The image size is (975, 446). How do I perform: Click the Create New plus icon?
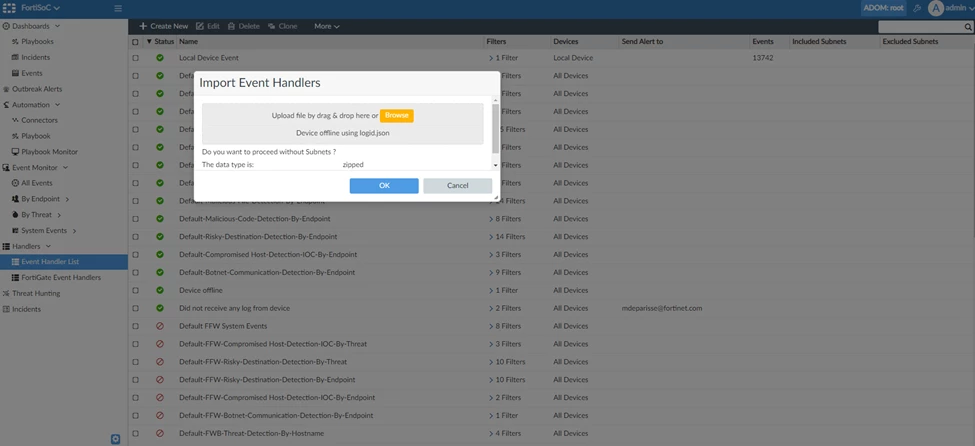point(143,26)
